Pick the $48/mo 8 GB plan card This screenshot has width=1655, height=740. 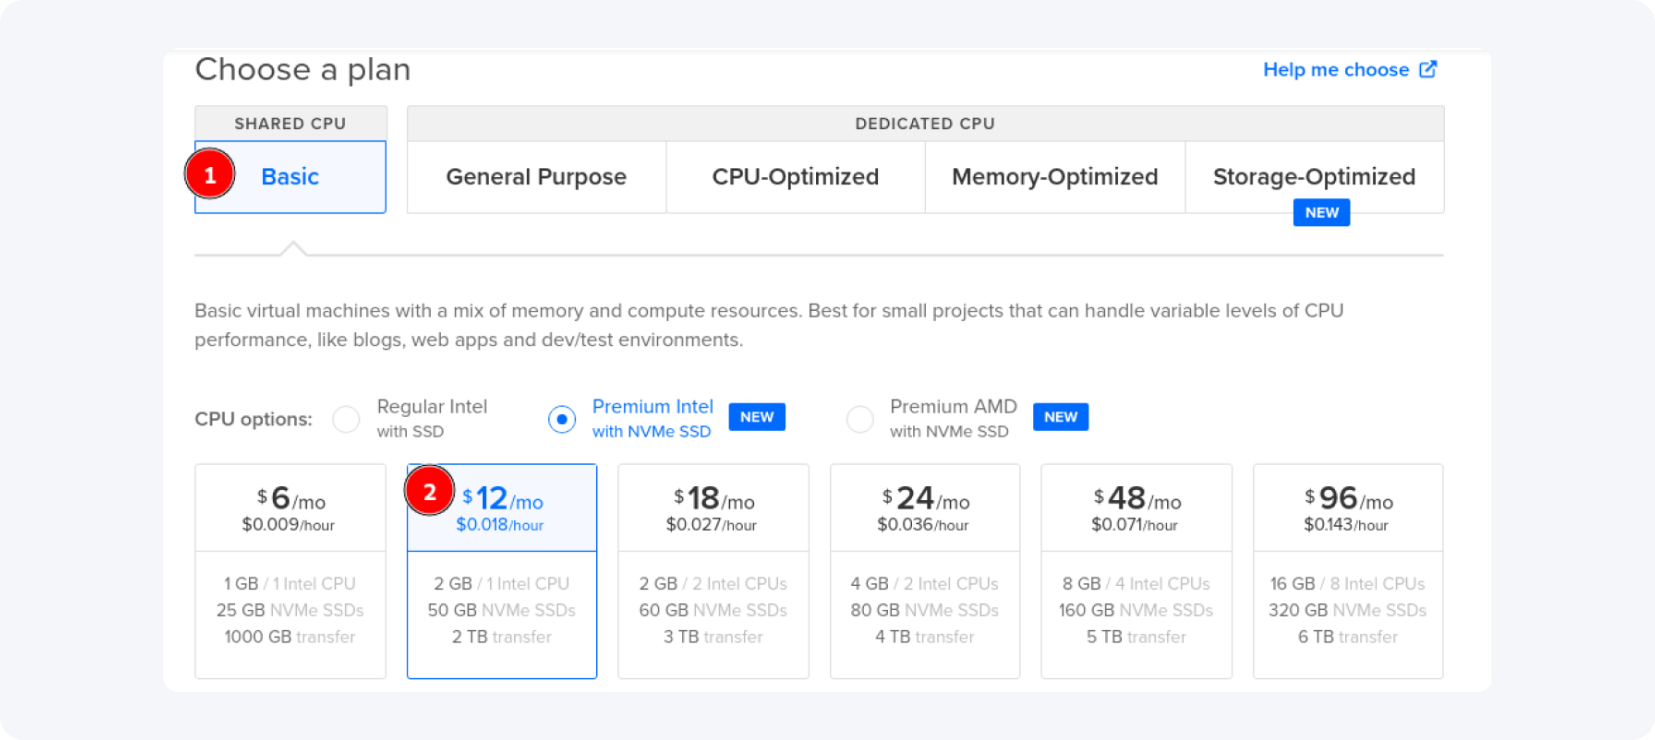(x=1136, y=570)
